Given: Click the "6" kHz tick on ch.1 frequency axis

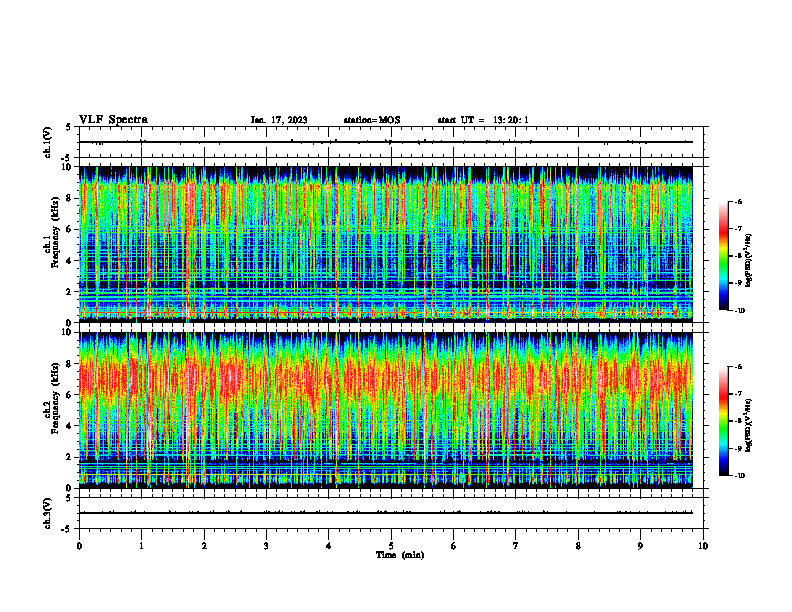Looking at the screenshot, I should 71,229.
